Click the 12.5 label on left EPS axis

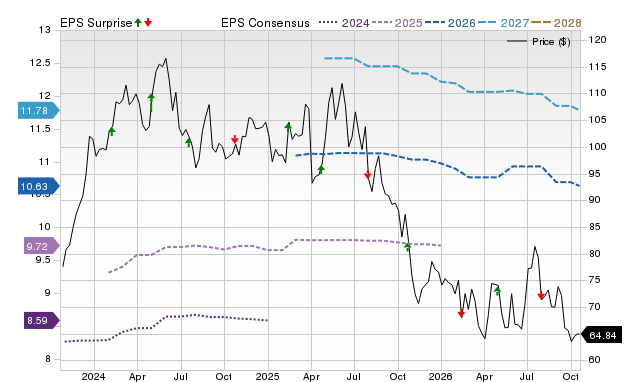[x=40, y=63]
